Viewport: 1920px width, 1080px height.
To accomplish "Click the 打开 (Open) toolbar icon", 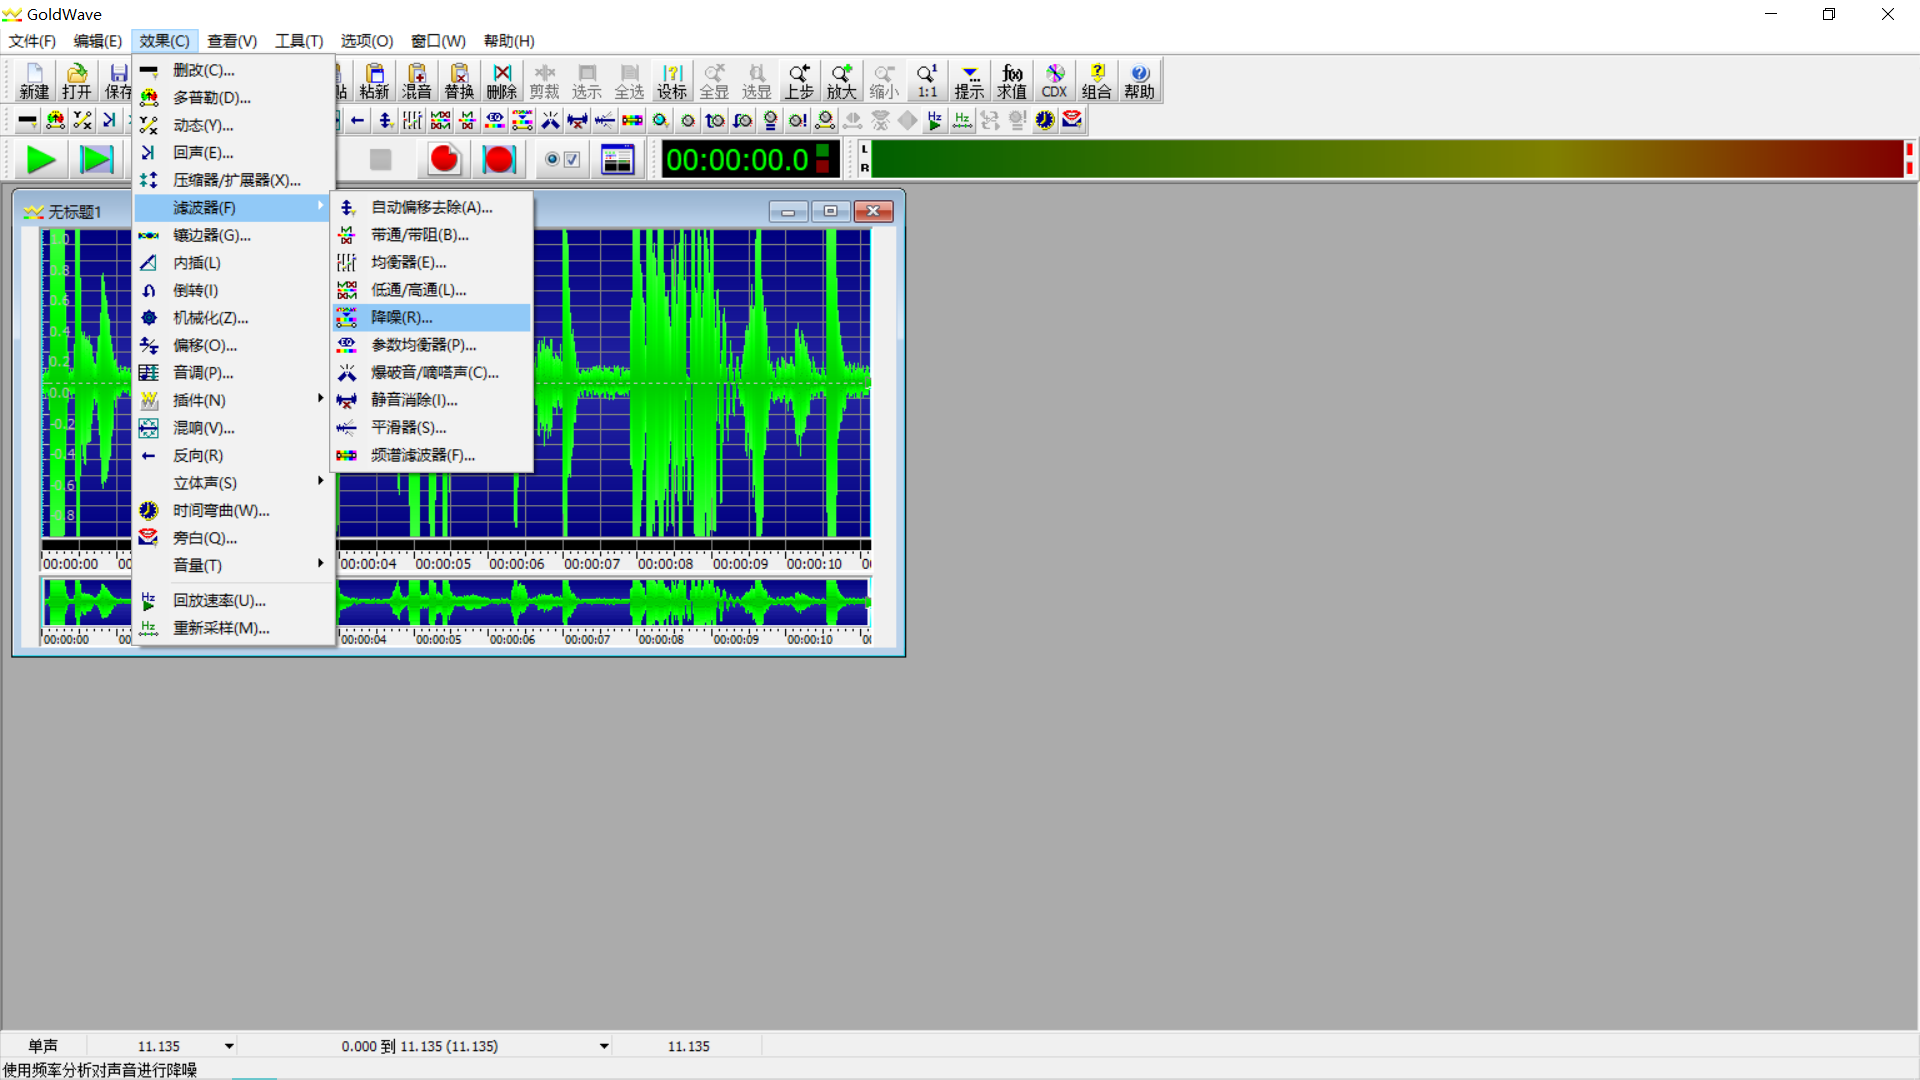I will click(x=77, y=81).
